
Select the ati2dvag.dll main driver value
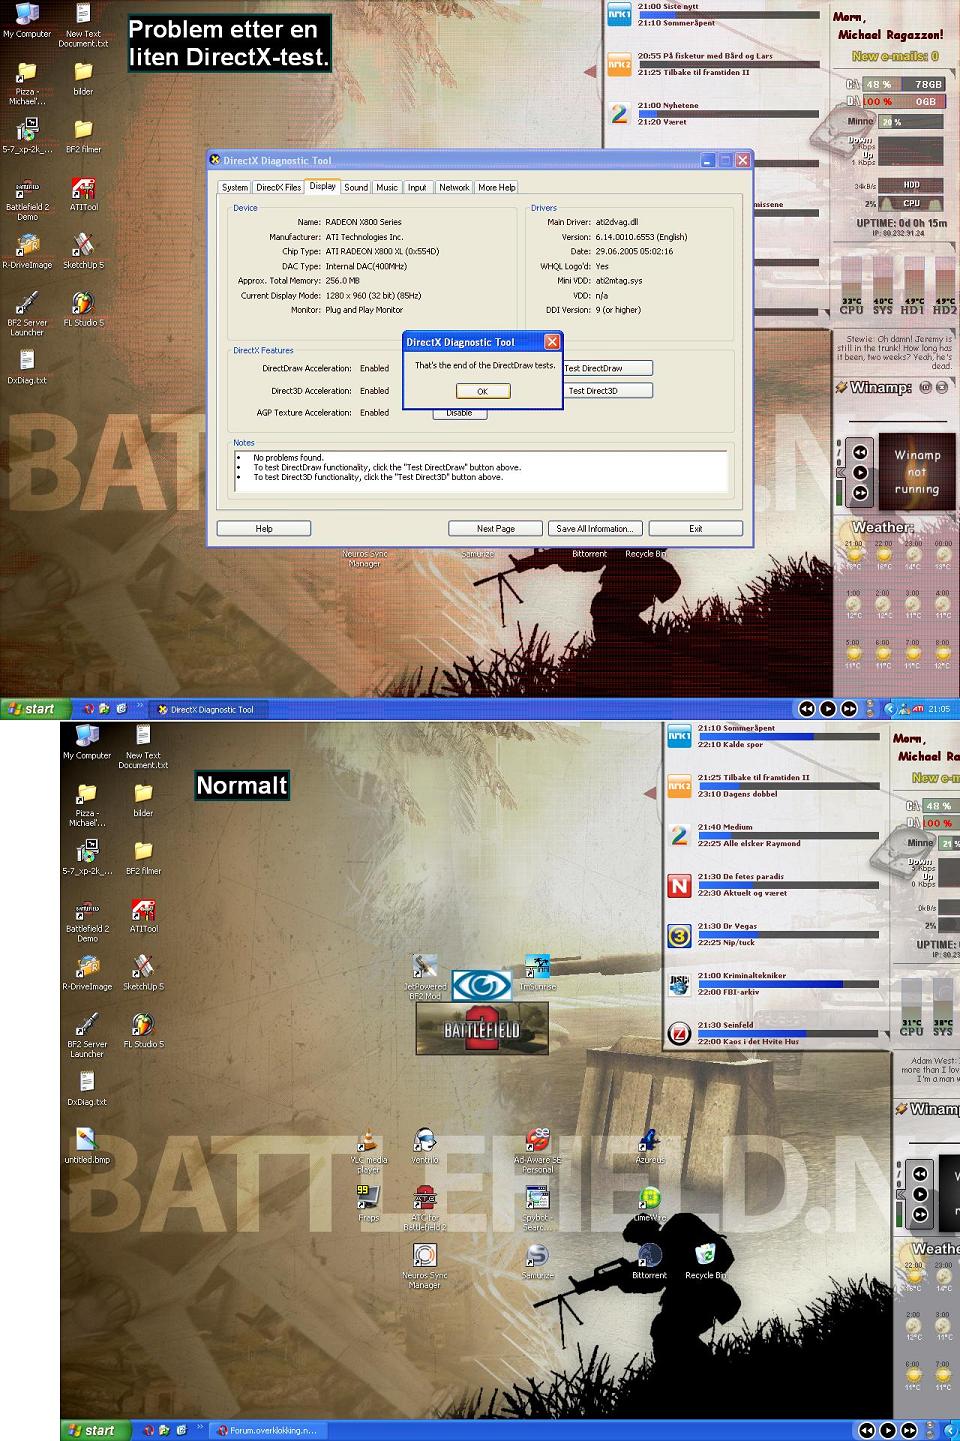coord(617,222)
